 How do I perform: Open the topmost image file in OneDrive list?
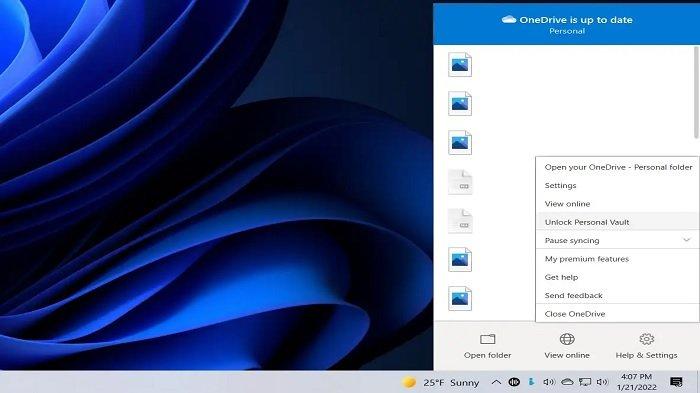click(460, 65)
